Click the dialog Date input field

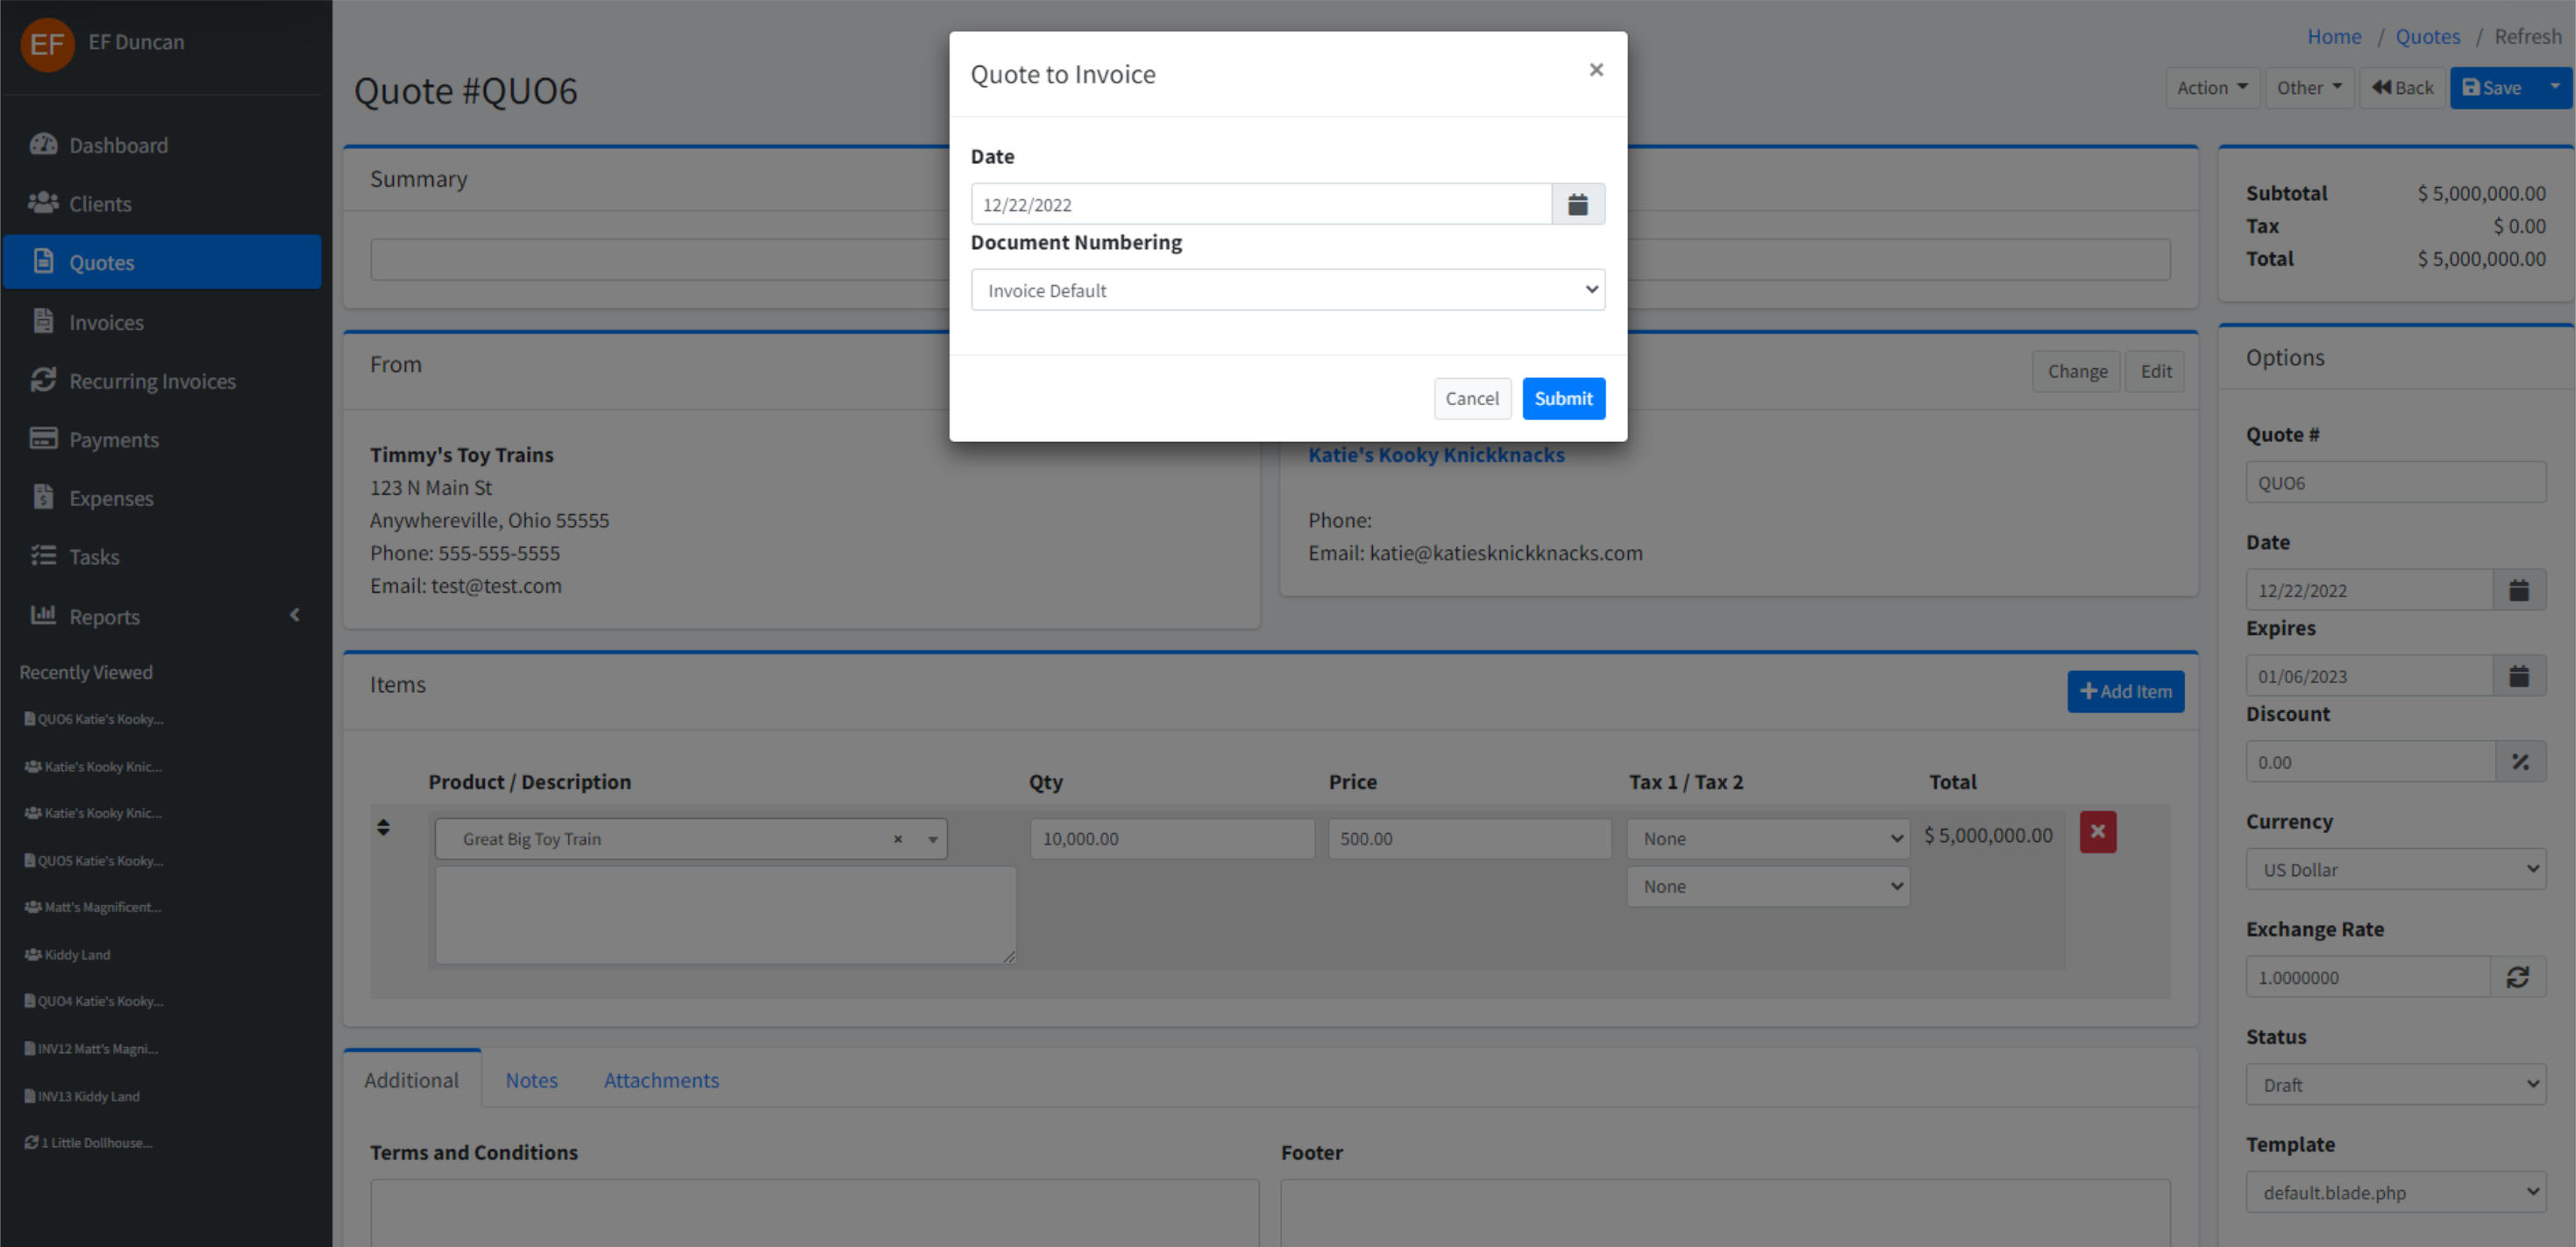point(1260,204)
